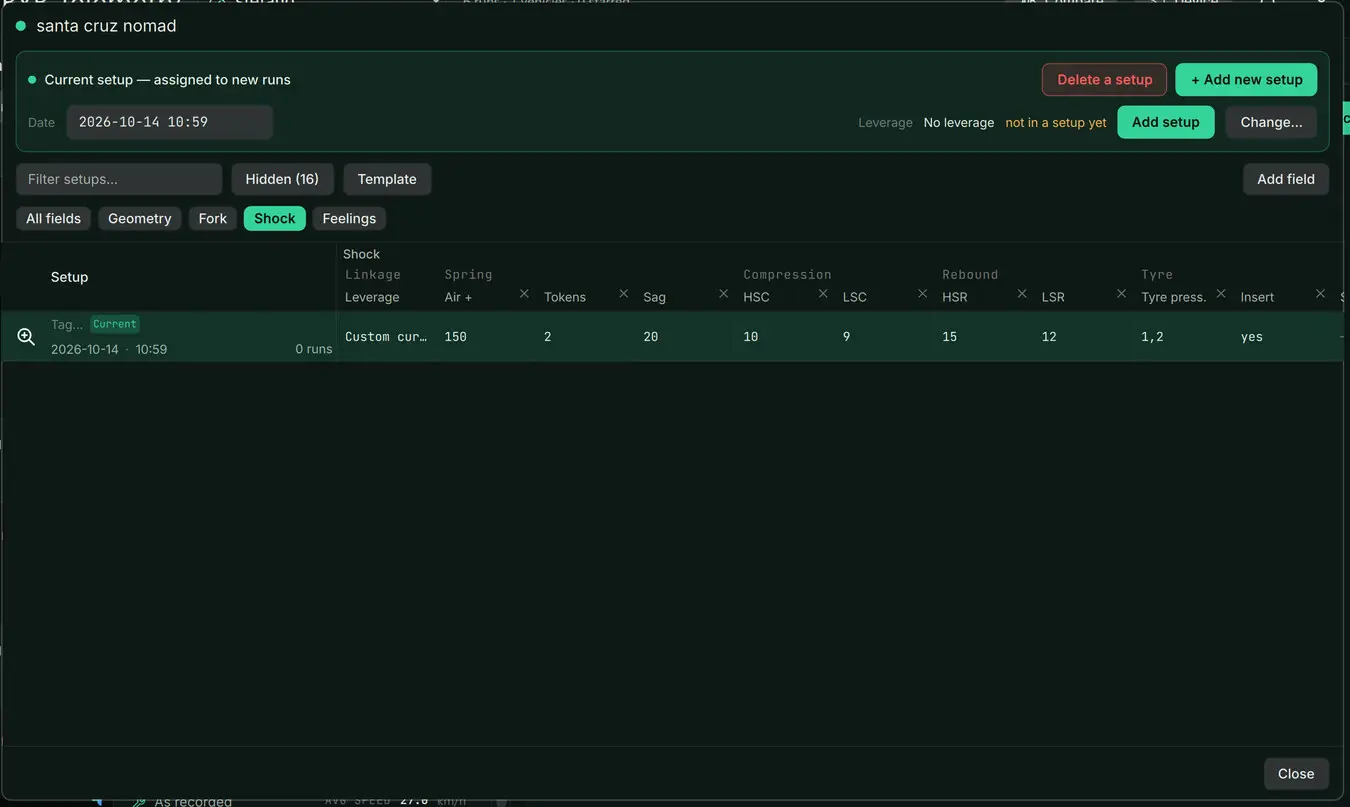Screen dimensions: 1350x807
Task: Open the Geometry fields tab
Action: tap(140, 219)
